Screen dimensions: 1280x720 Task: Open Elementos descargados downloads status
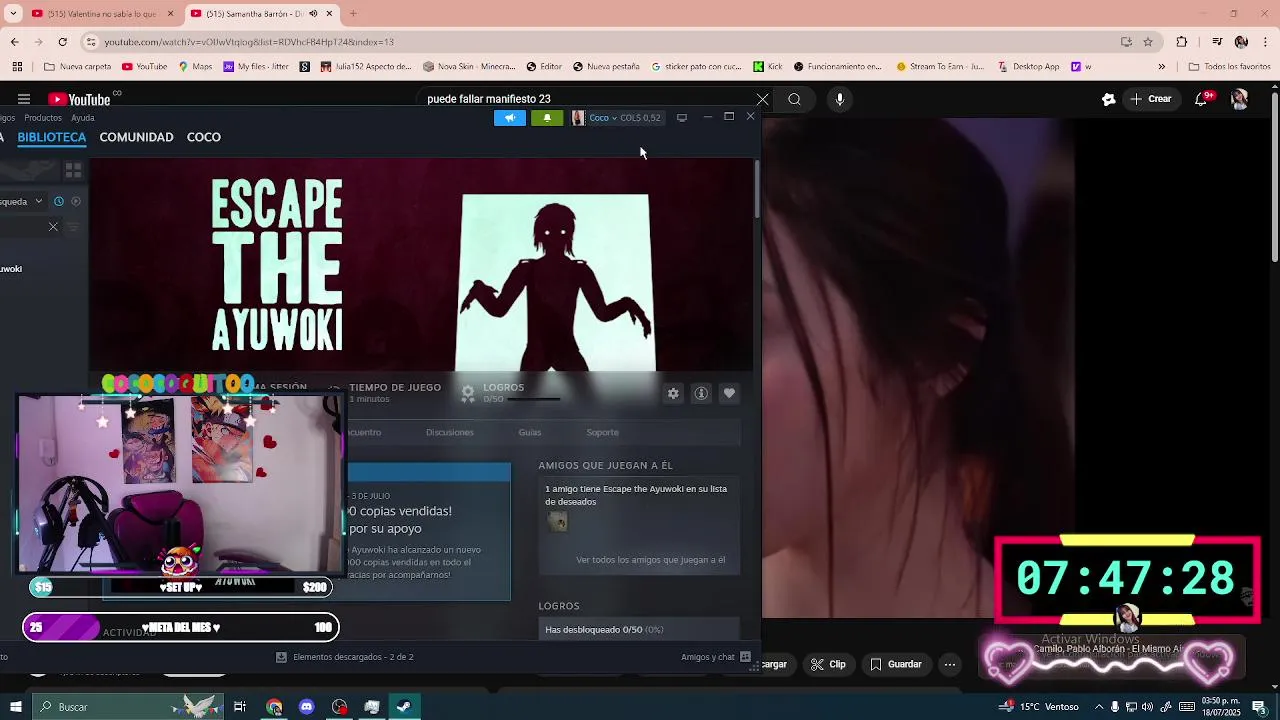[x=345, y=657]
